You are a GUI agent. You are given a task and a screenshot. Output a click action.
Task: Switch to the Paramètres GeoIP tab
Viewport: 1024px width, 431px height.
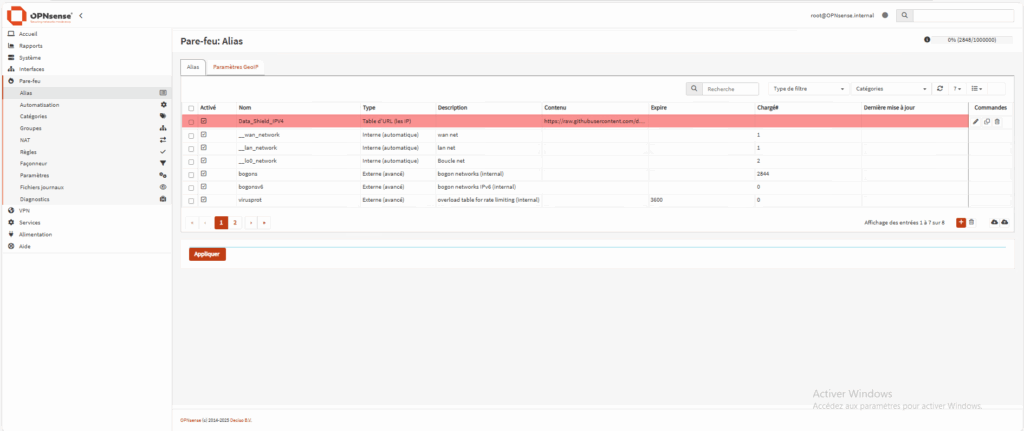[235, 66]
